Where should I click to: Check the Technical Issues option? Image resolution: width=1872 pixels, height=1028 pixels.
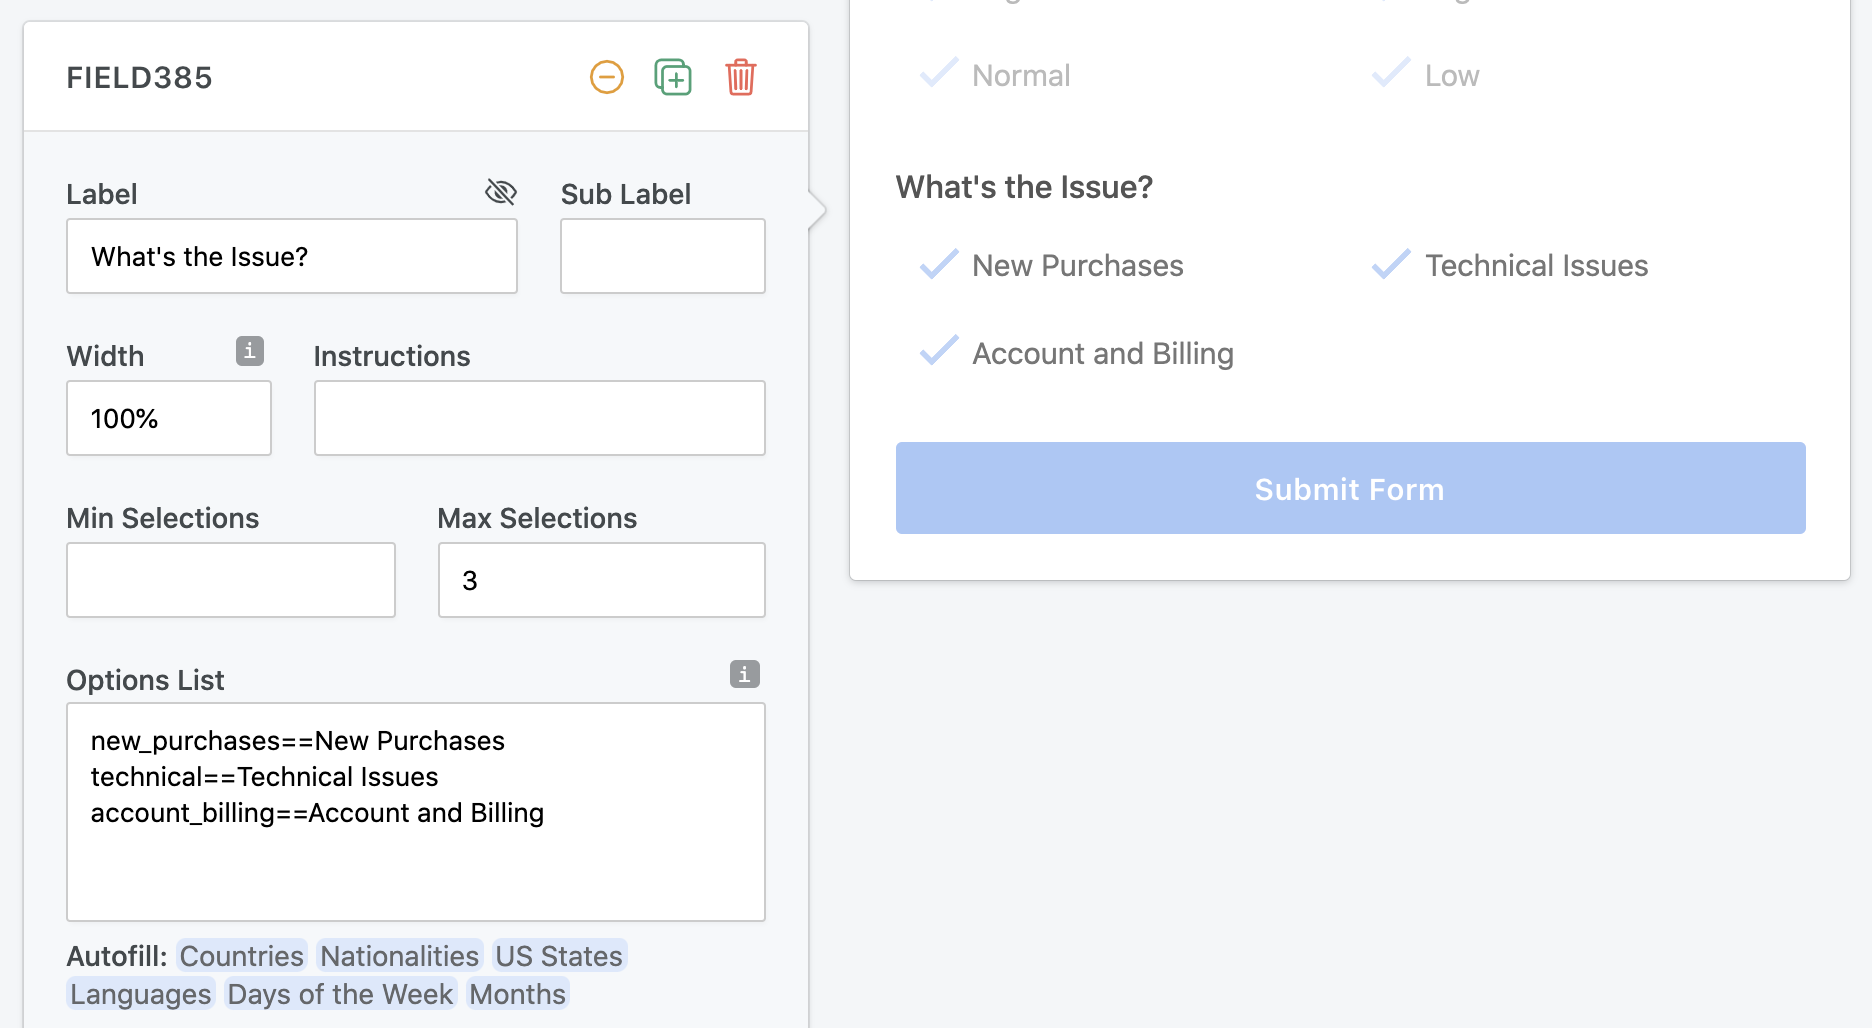[1510, 265]
